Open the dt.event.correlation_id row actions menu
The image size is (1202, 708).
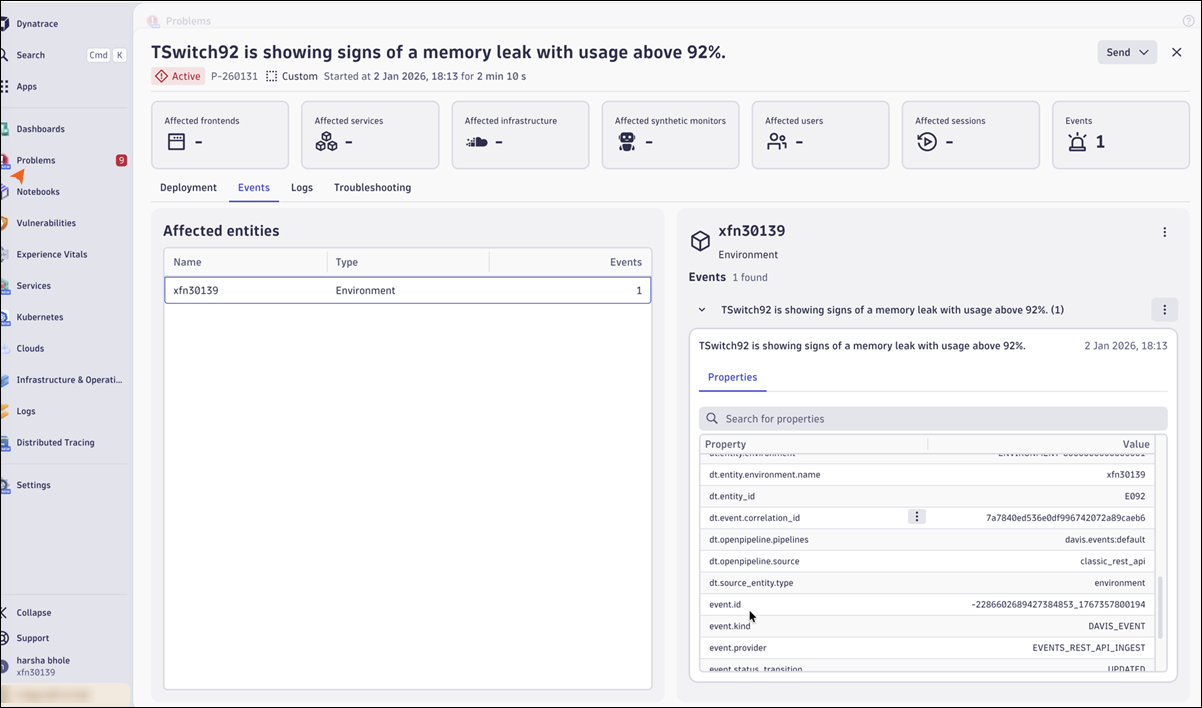point(916,517)
